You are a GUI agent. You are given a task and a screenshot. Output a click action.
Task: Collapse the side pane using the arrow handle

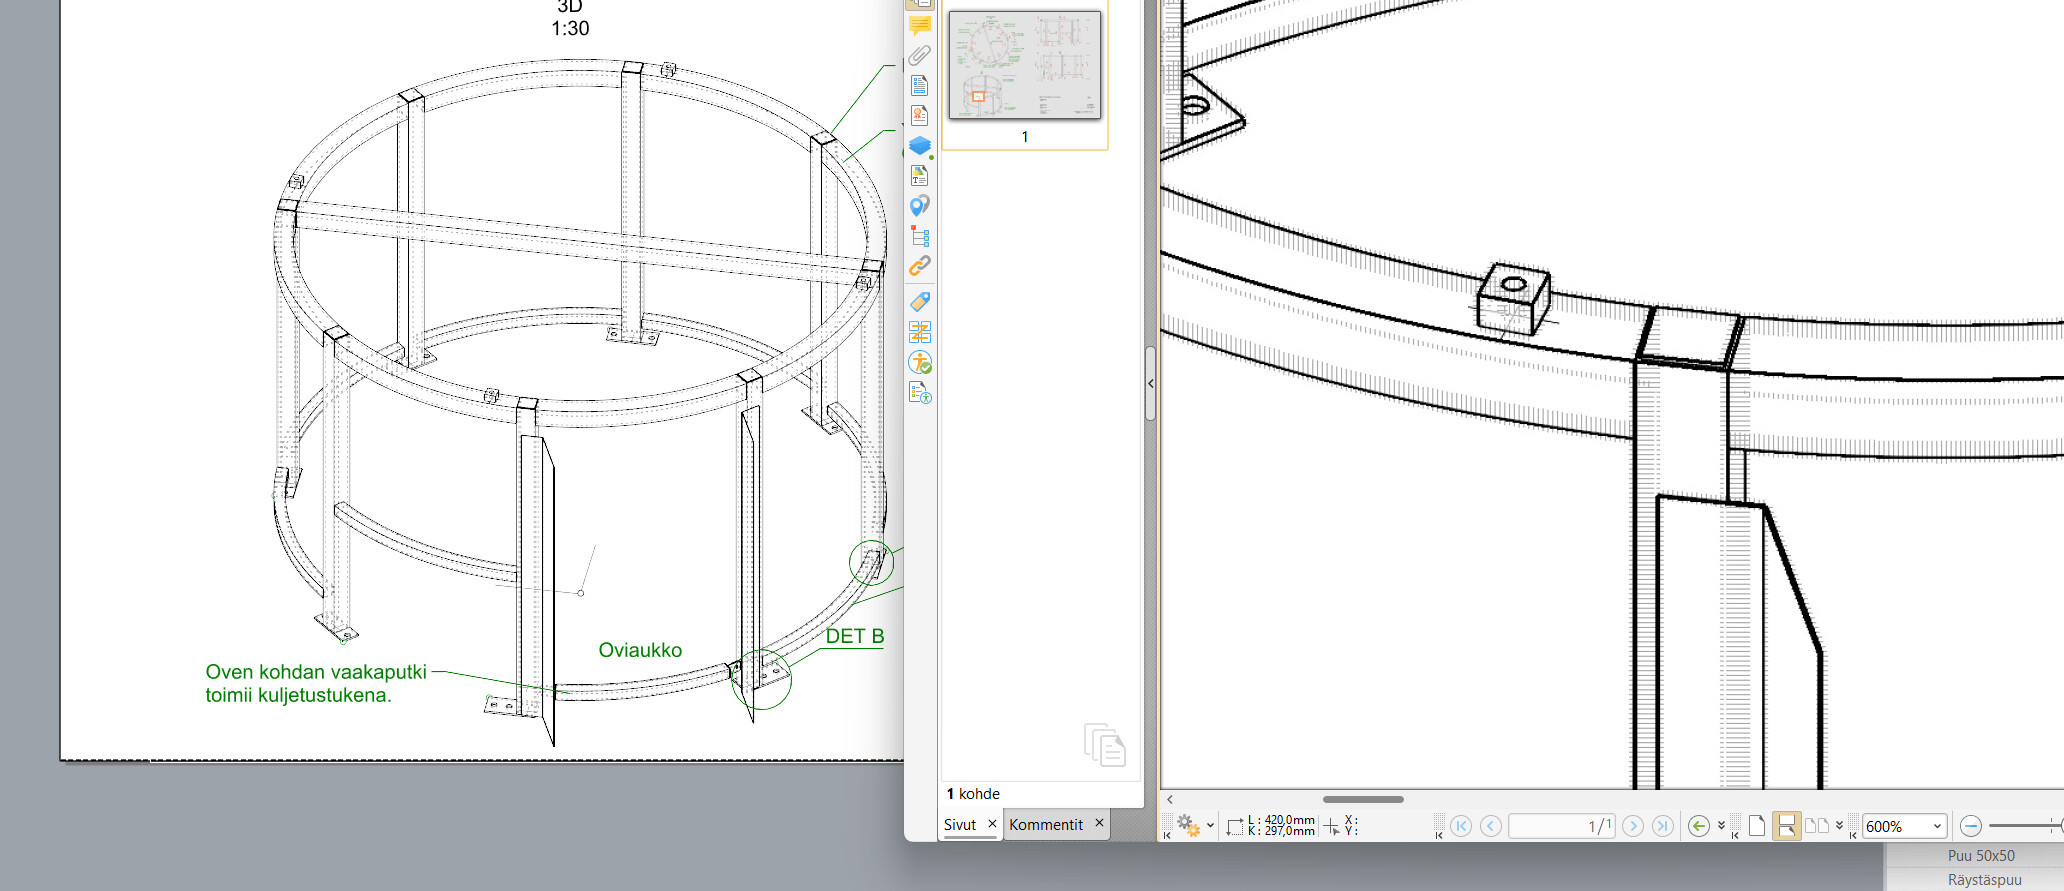tap(1151, 384)
